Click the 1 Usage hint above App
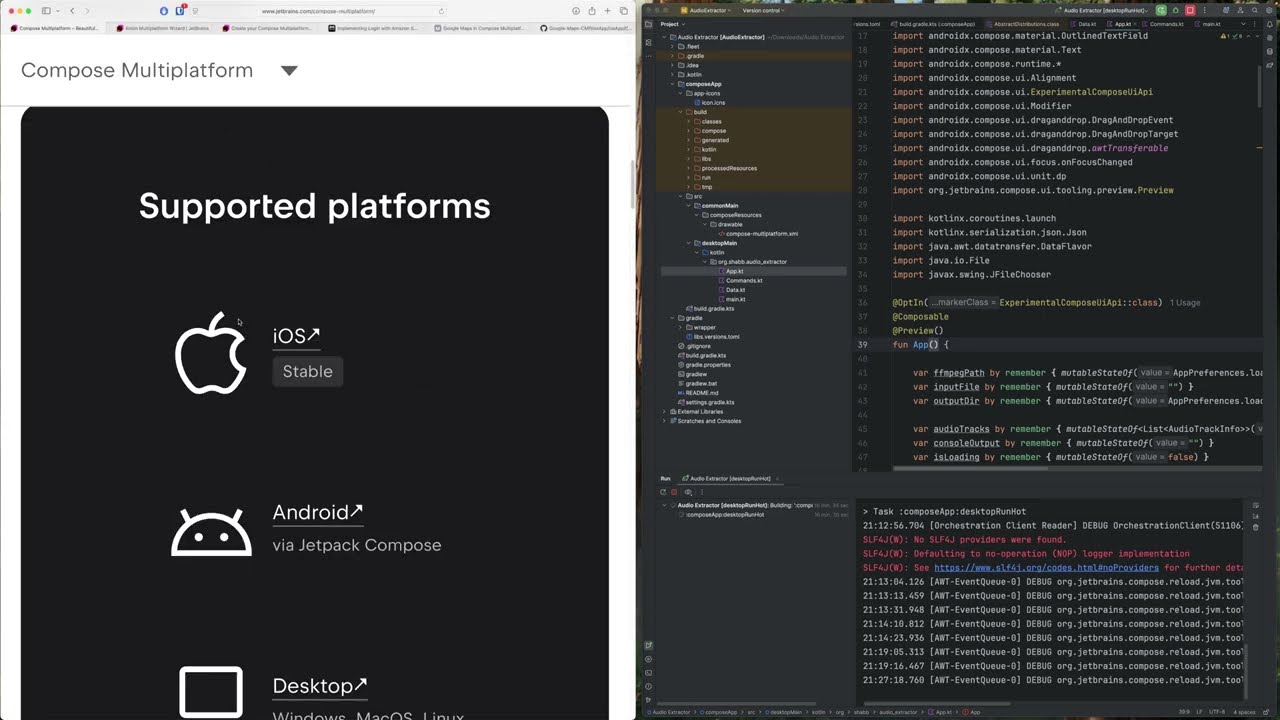The height and width of the screenshot is (720, 1280). [x=1185, y=303]
